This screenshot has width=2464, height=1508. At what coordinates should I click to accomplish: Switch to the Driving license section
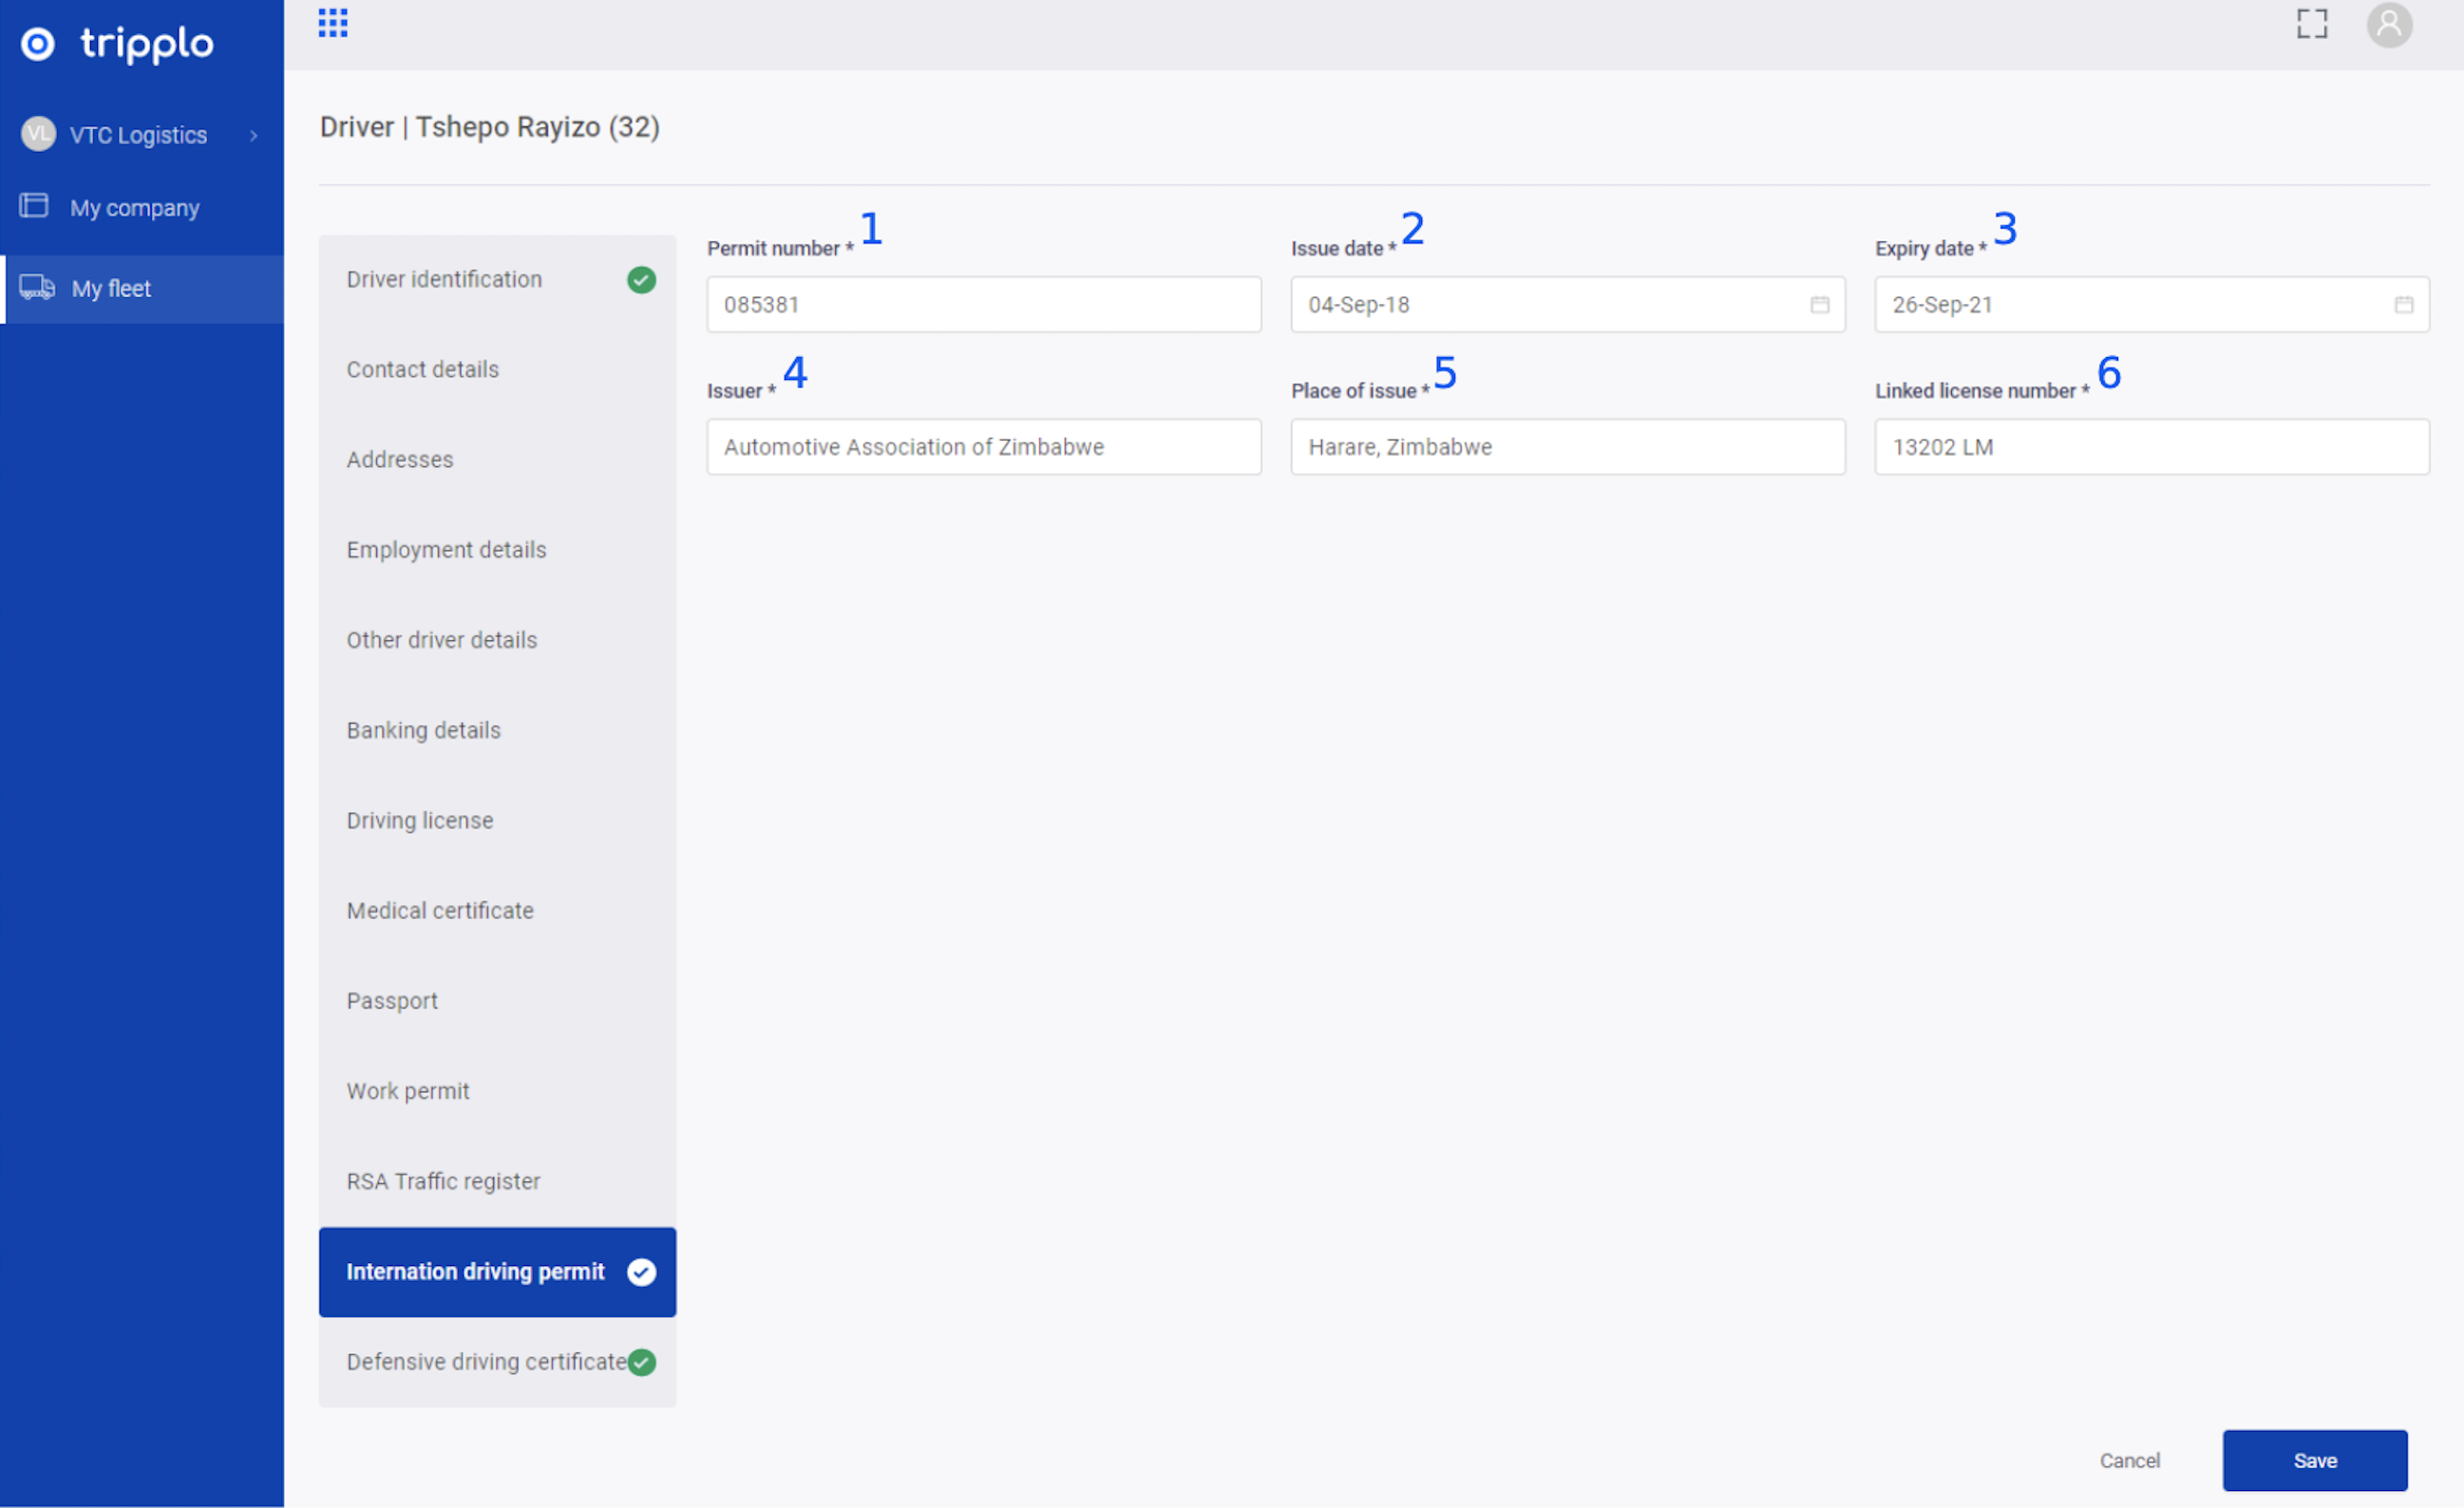coord(420,821)
